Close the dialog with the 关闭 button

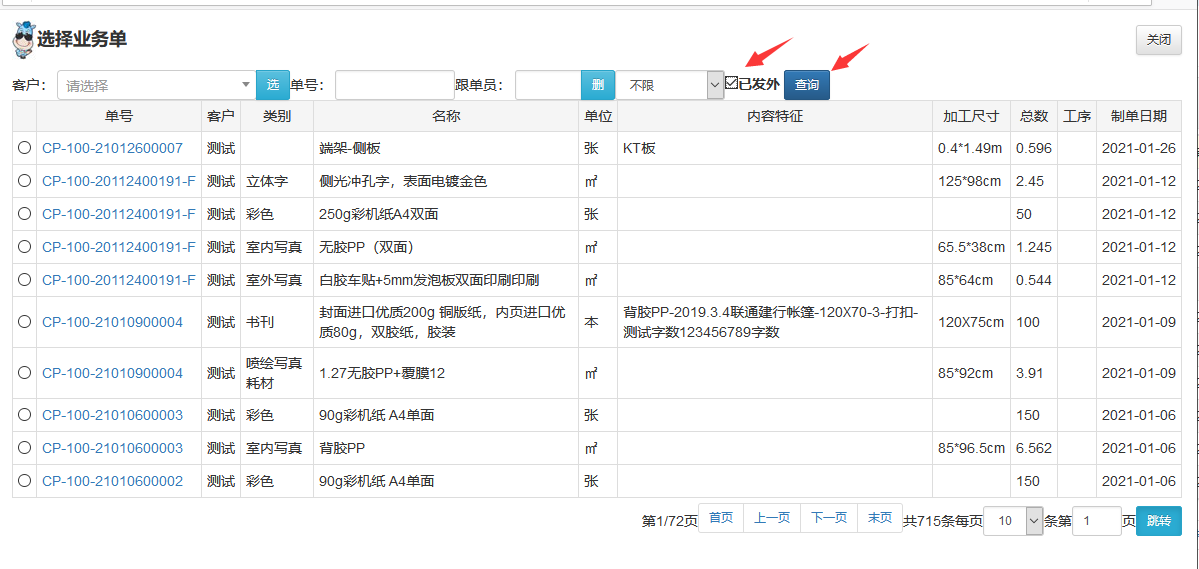tap(1158, 40)
